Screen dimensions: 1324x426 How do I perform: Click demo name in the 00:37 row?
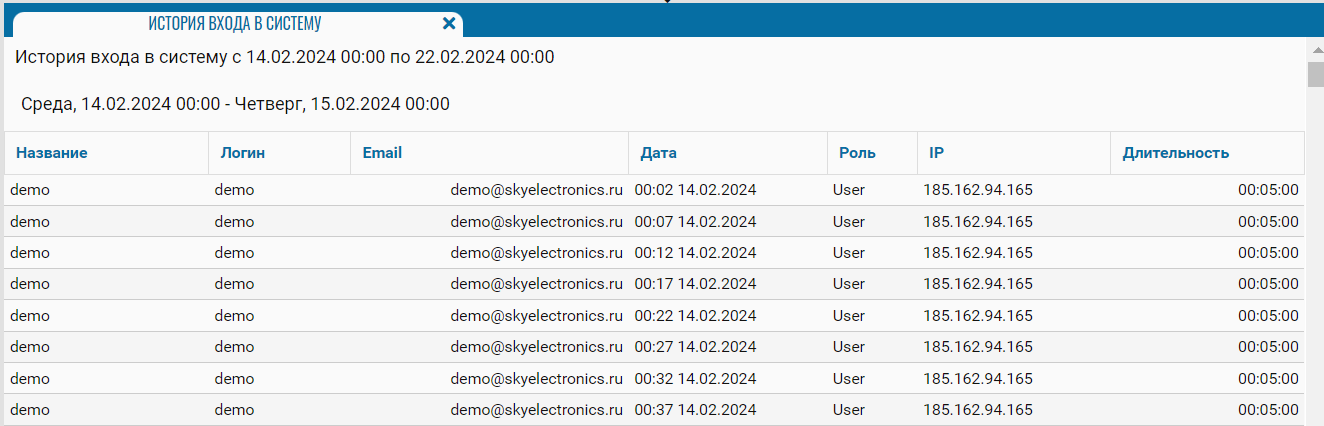tap(30, 410)
